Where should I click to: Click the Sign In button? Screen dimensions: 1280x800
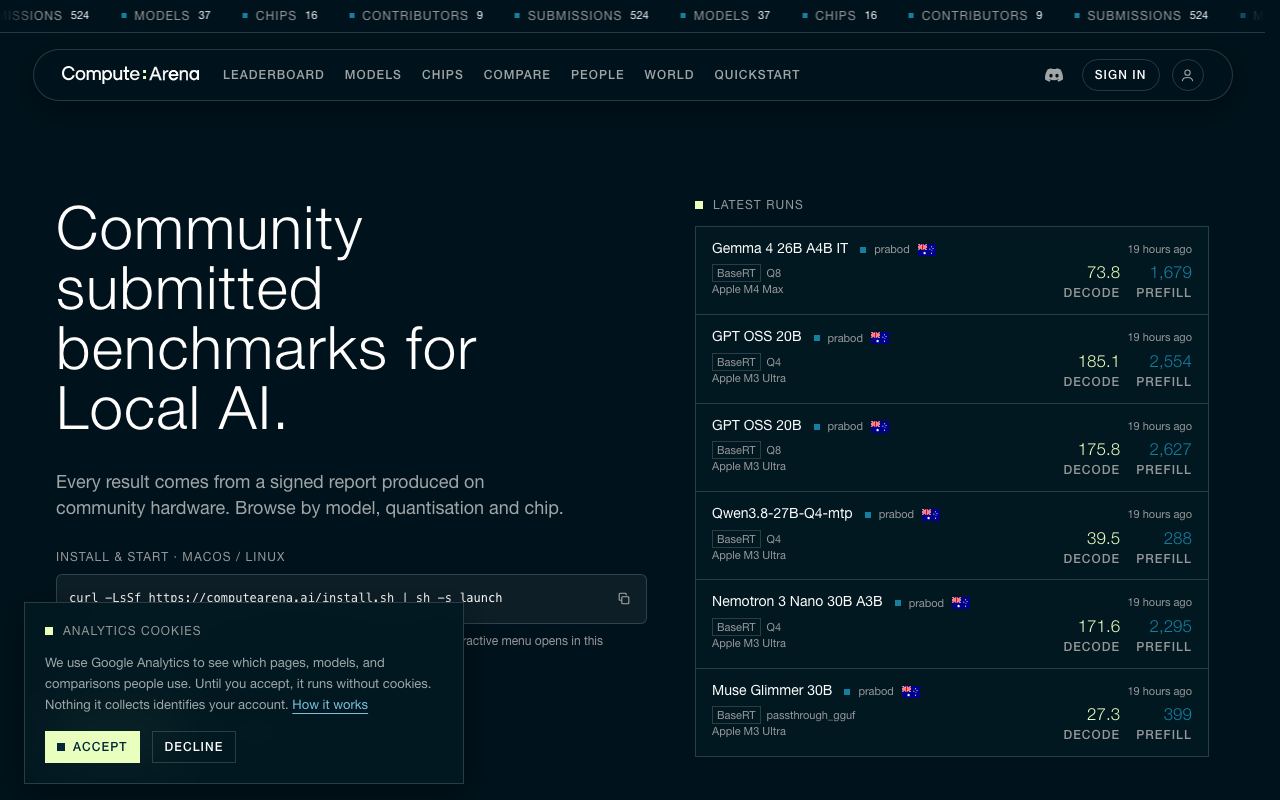(1120, 75)
